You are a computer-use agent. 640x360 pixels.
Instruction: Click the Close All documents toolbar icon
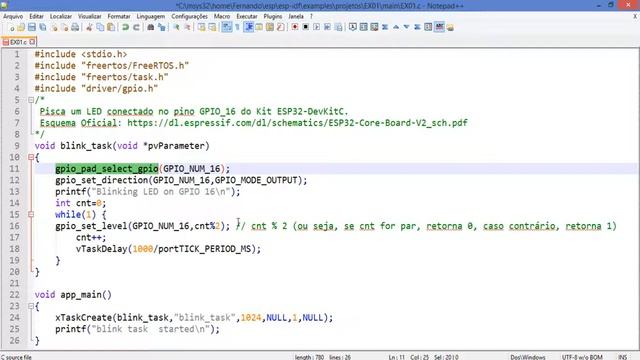[x=64, y=27]
